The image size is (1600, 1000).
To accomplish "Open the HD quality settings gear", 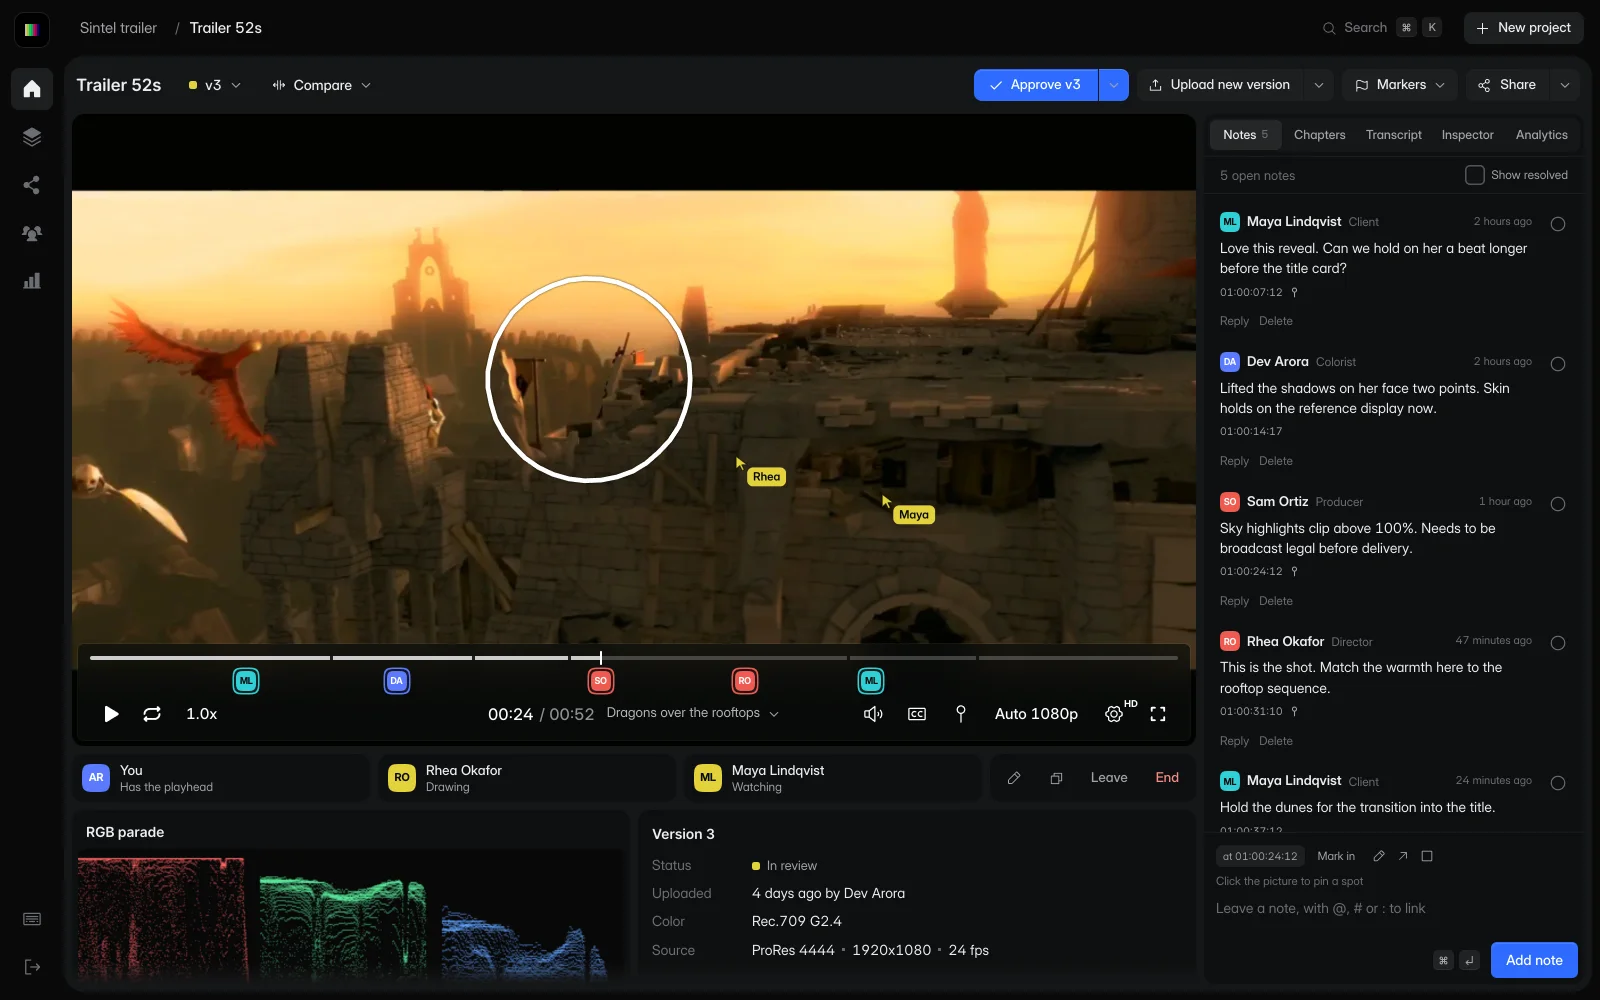I will pyautogui.click(x=1114, y=714).
